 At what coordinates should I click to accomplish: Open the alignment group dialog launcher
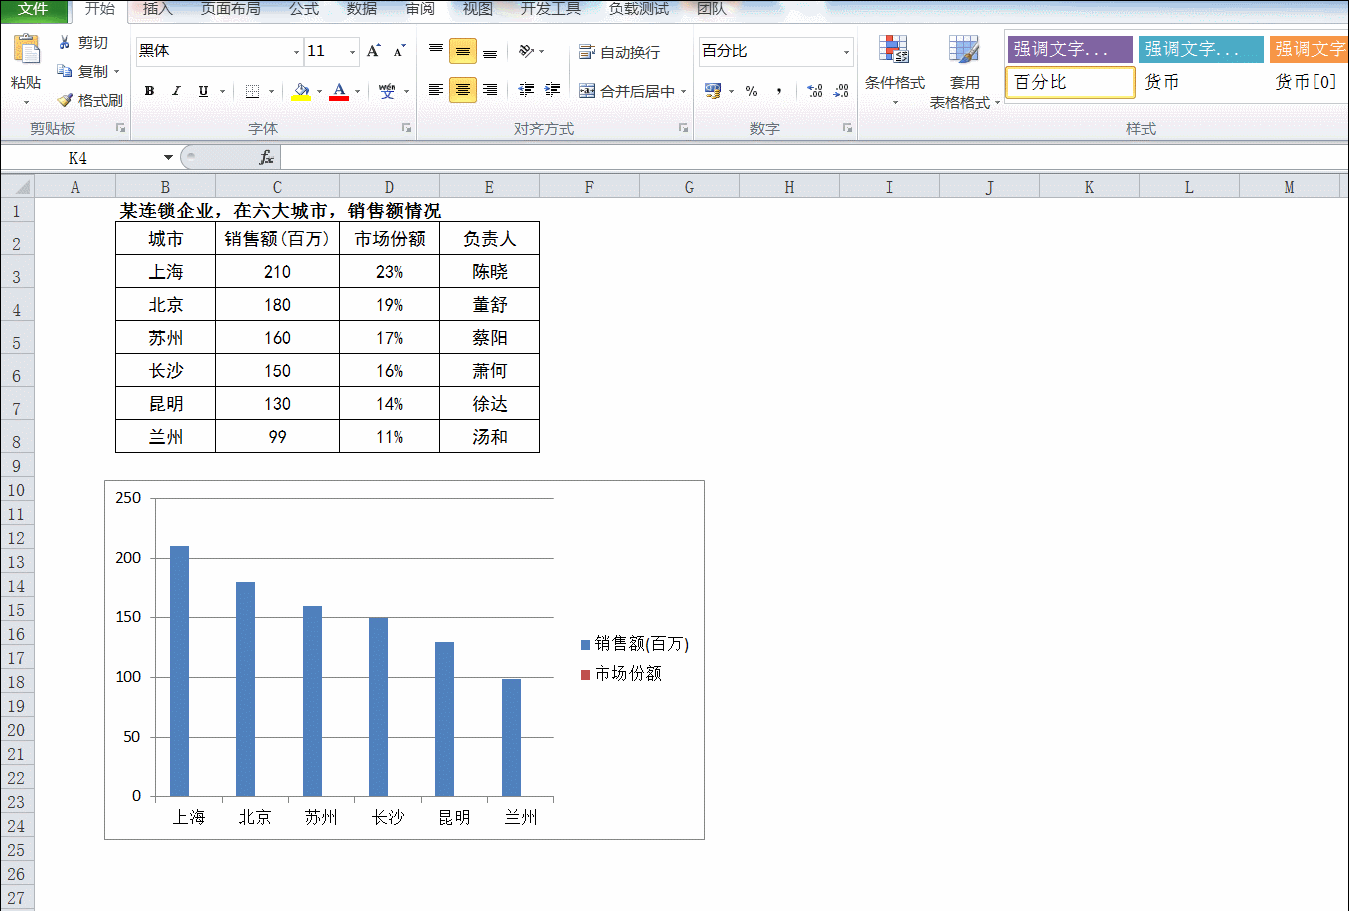[x=684, y=128]
